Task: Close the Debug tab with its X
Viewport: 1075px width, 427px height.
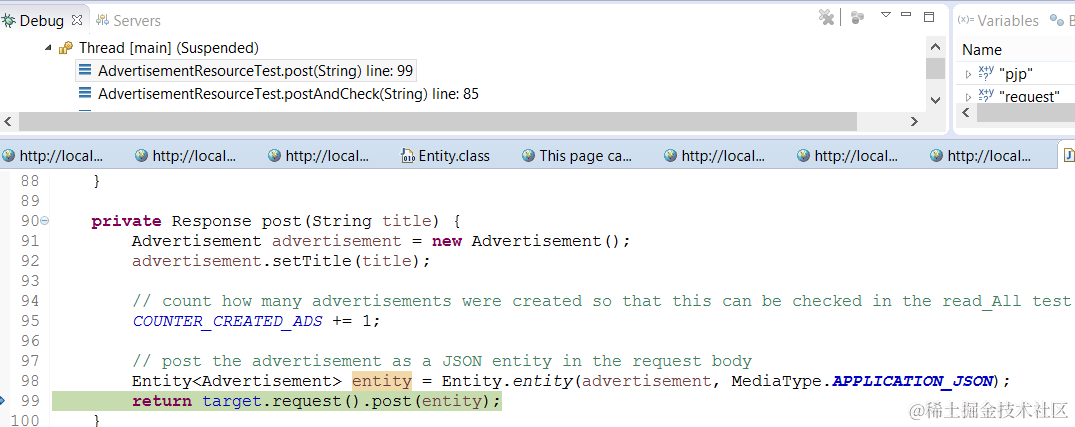Action: 77,20
